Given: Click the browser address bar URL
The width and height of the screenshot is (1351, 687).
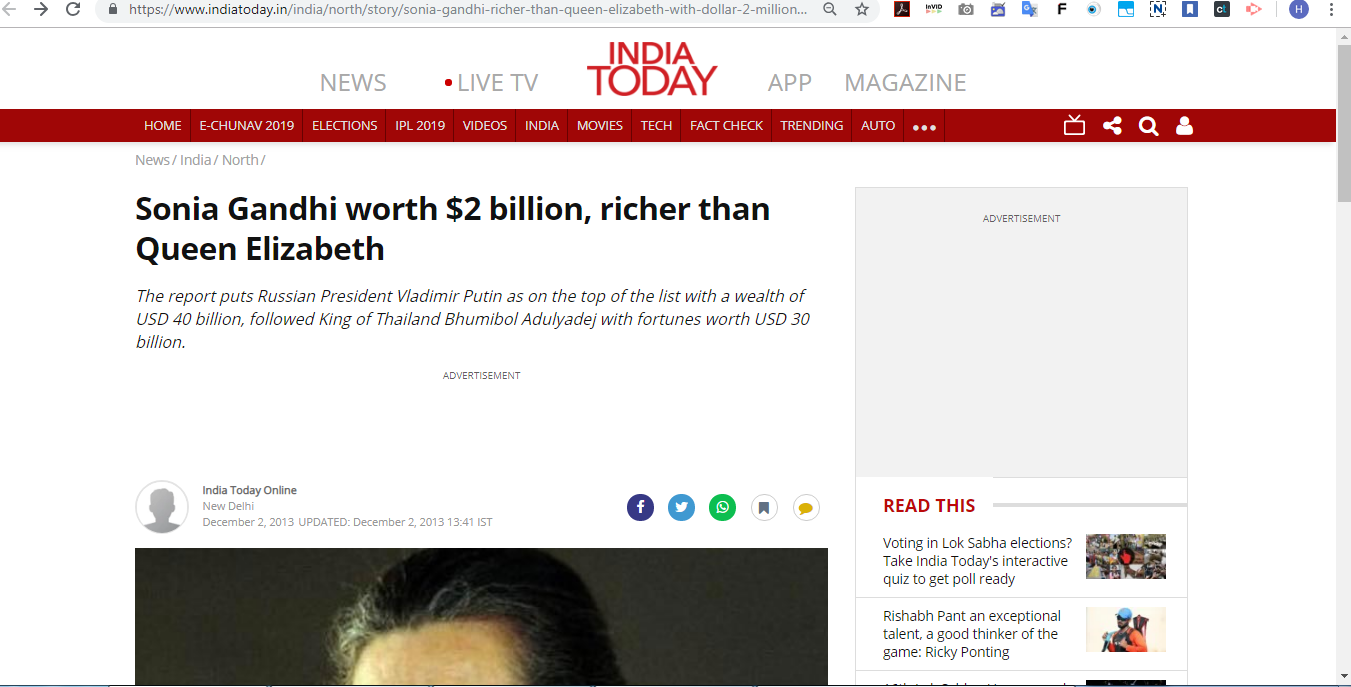Looking at the screenshot, I should [468, 9].
